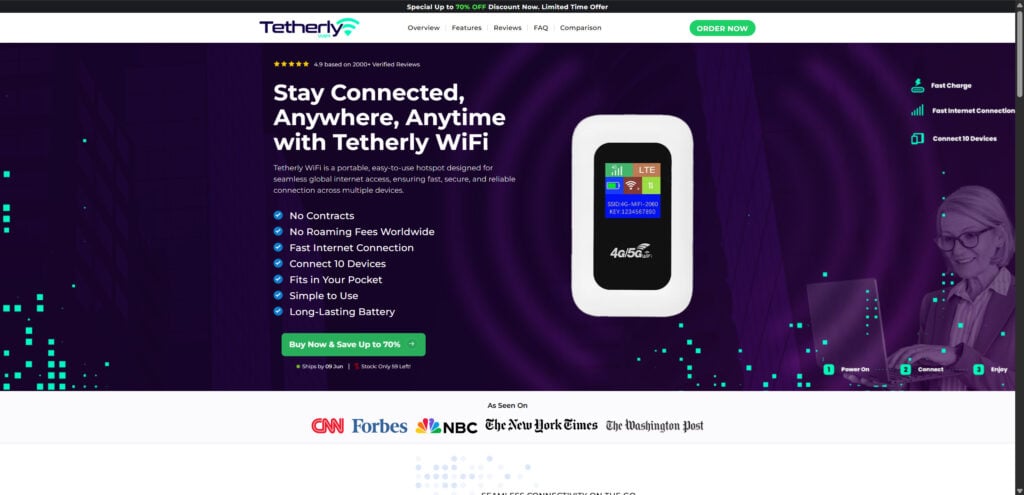Click the checkmark beside Long-Lasting Battery
Viewport: 1024px width, 495px height.
pos(278,311)
